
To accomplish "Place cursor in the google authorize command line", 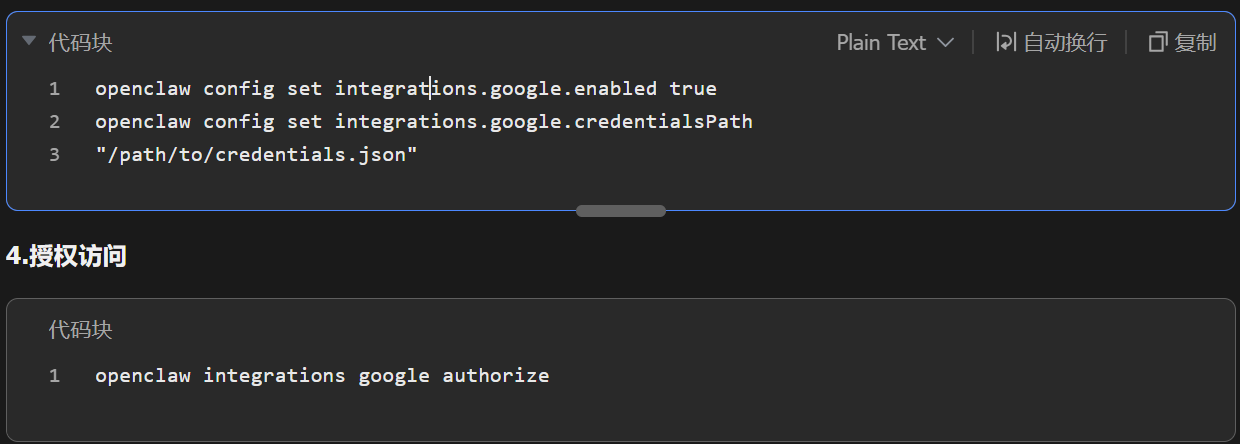I will click(322, 376).
